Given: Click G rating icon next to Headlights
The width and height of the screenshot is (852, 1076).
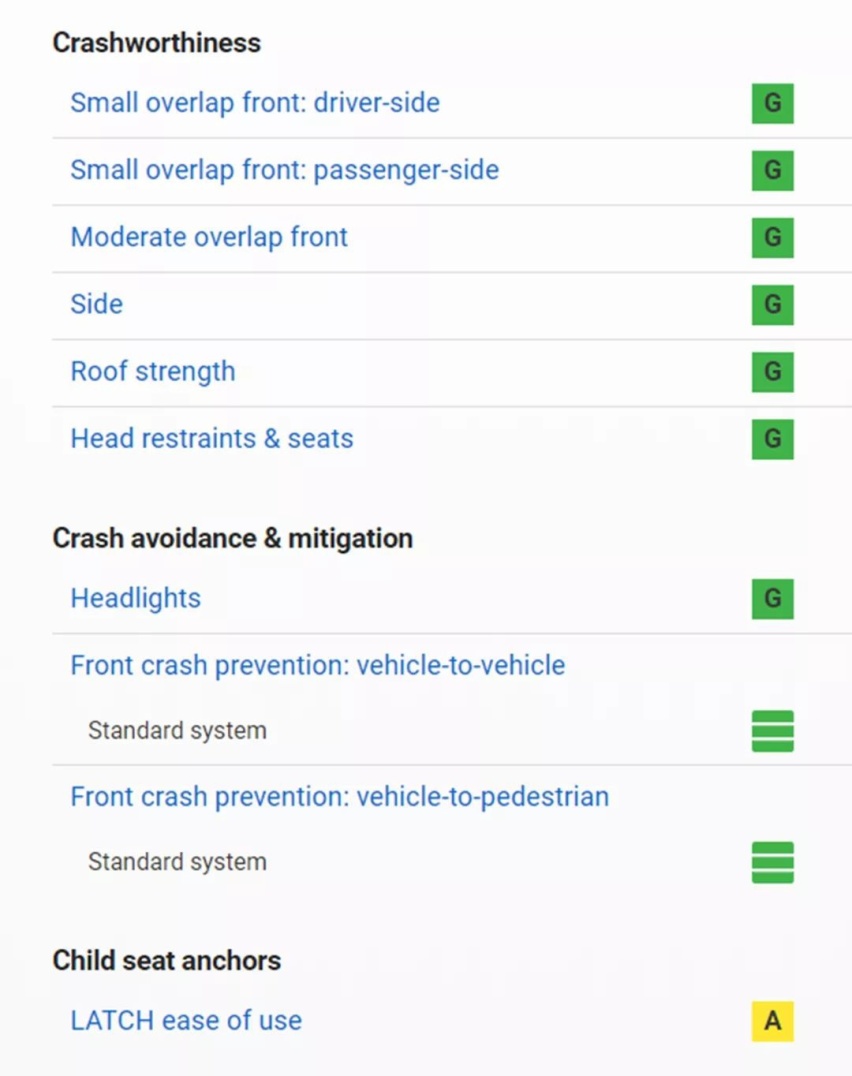Looking at the screenshot, I should 772,598.
